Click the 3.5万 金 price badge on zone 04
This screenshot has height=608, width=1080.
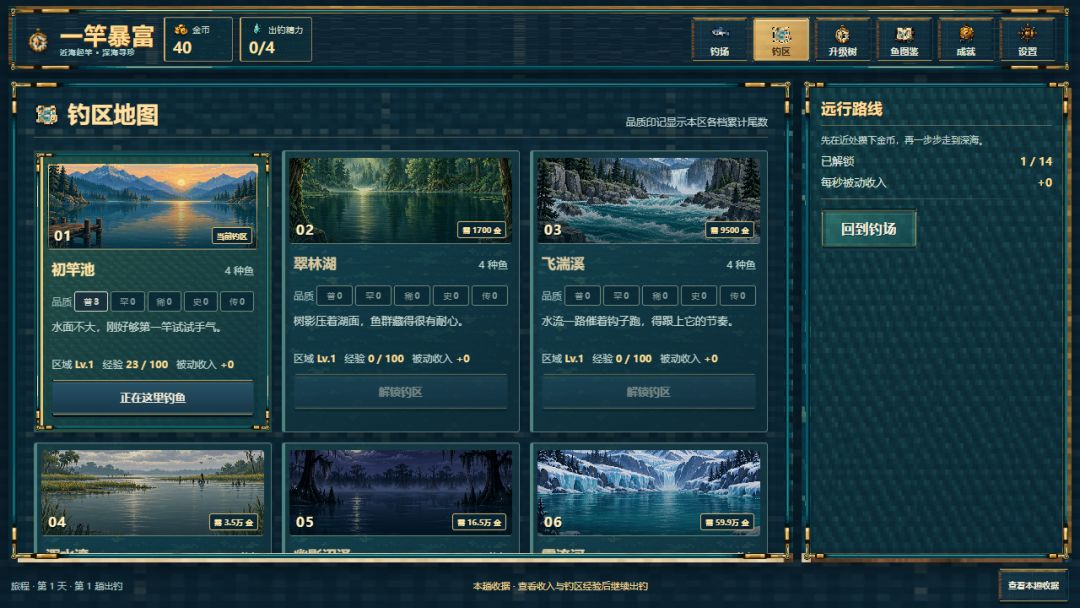[x=233, y=523]
